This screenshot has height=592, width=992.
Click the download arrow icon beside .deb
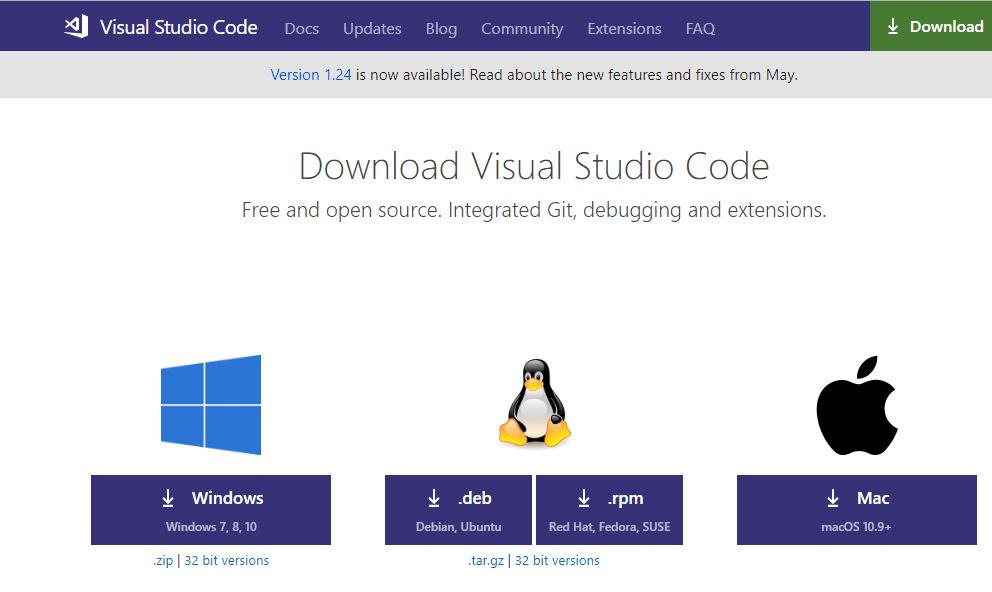click(434, 498)
